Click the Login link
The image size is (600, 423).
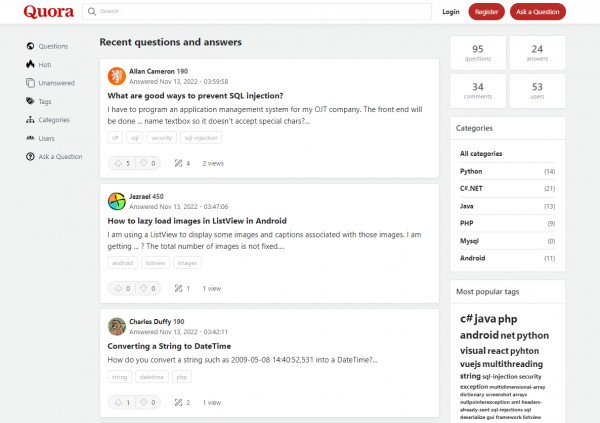(x=451, y=12)
